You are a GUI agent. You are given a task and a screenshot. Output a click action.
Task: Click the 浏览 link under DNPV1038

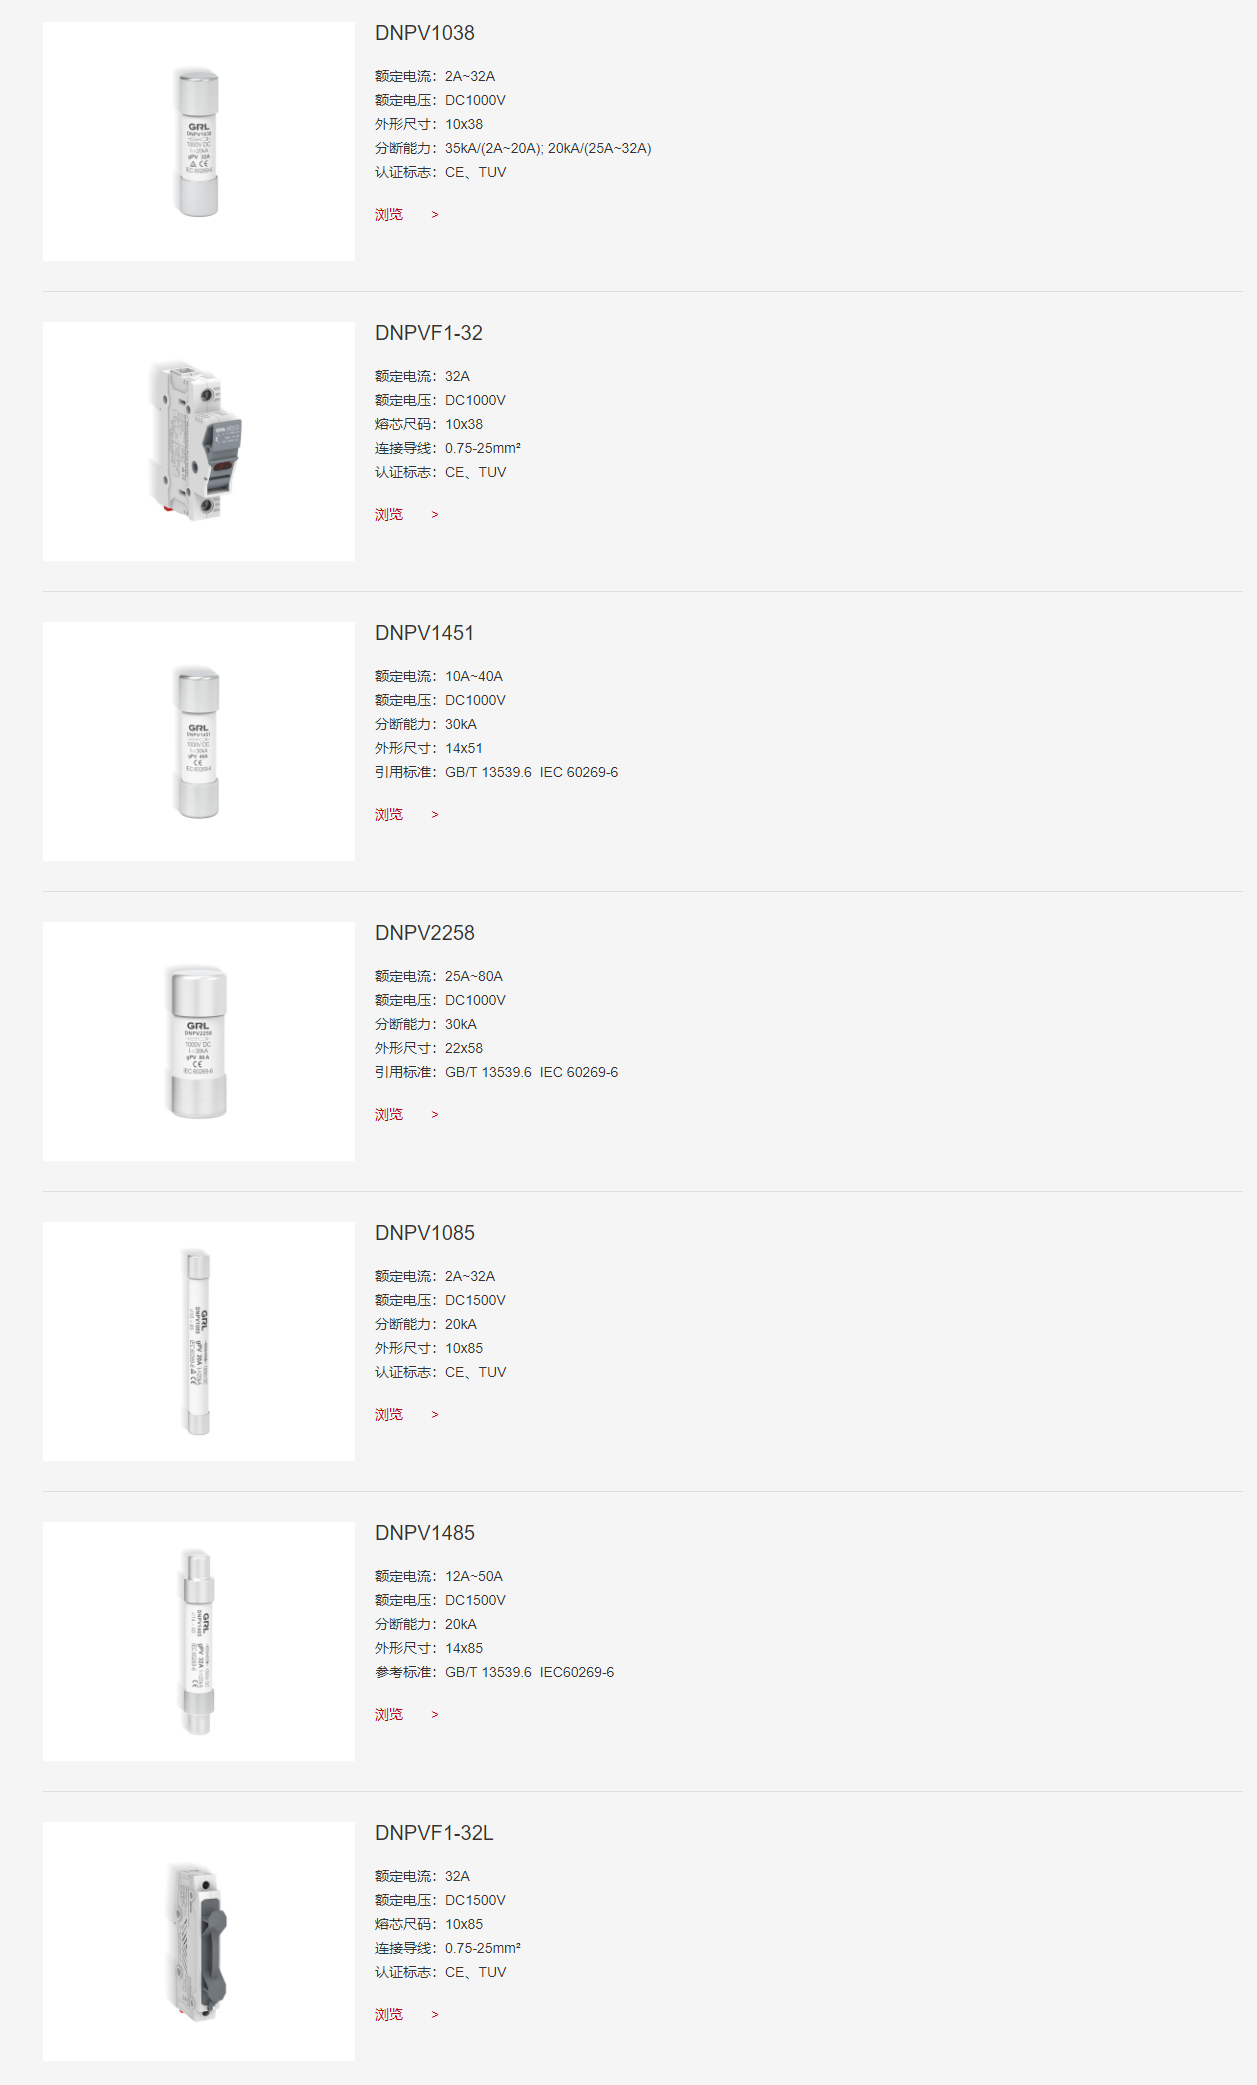pos(389,215)
